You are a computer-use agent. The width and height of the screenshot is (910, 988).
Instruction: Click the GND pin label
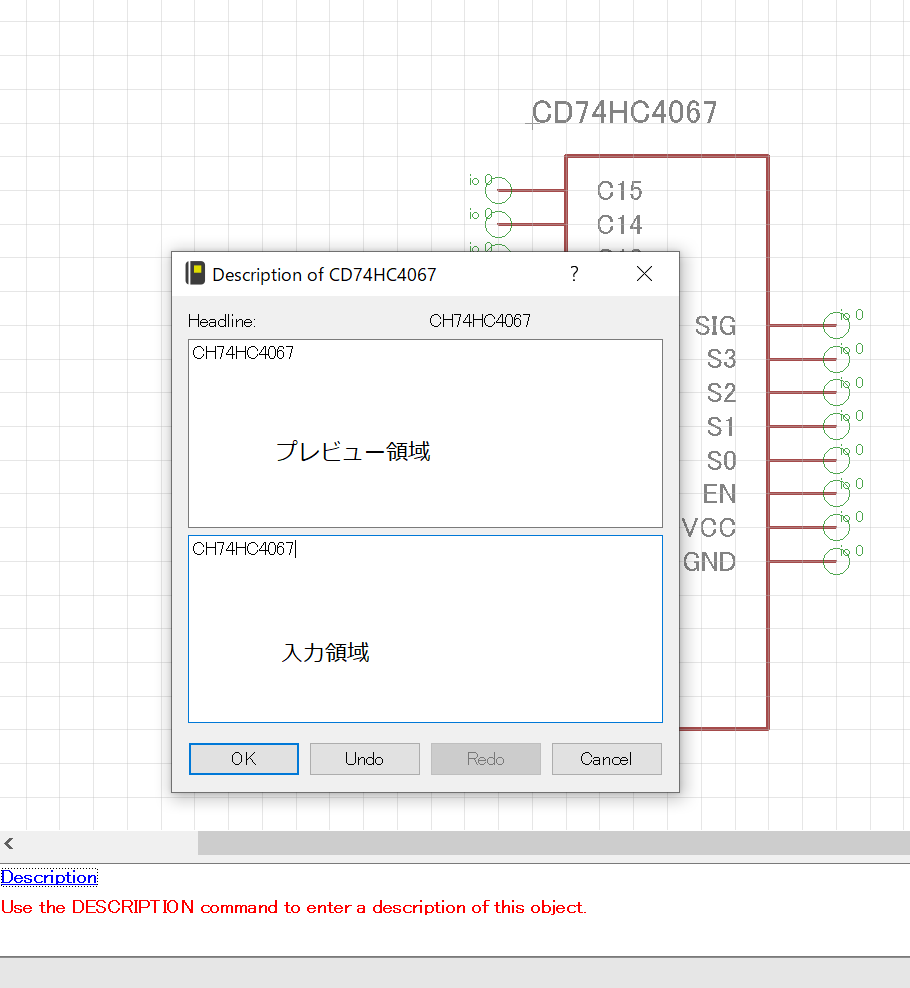(x=710, y=562)
